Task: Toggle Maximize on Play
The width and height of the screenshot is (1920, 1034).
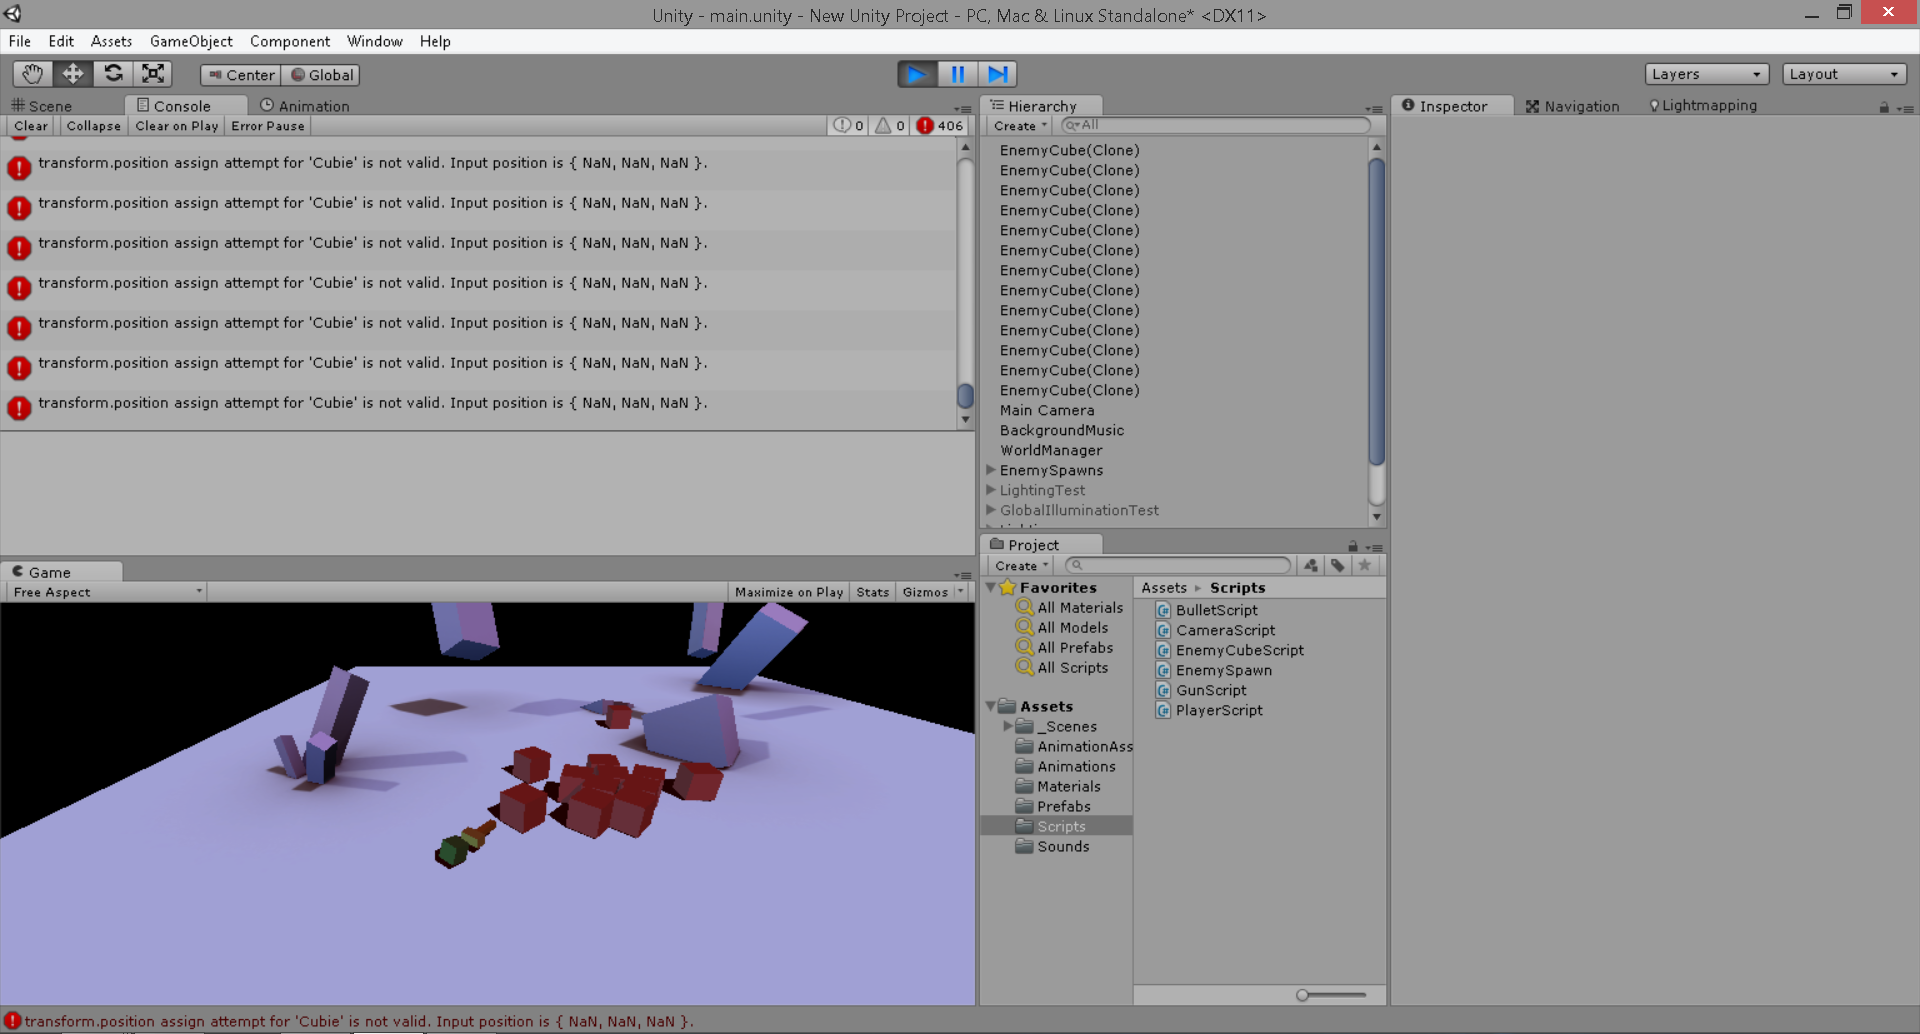Action: [788, 592]
